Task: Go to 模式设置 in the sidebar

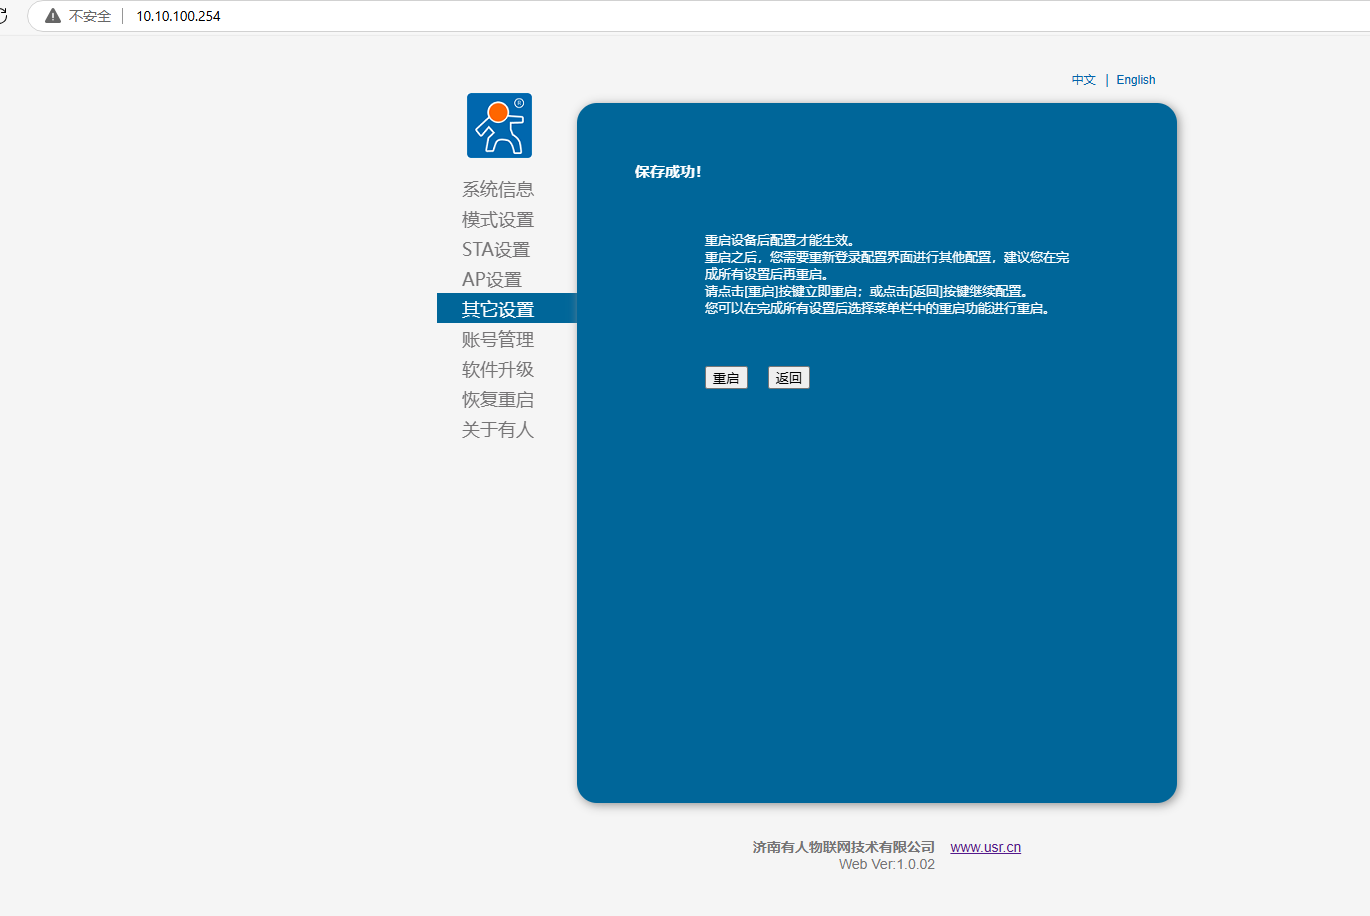Action: click(497, 219)
